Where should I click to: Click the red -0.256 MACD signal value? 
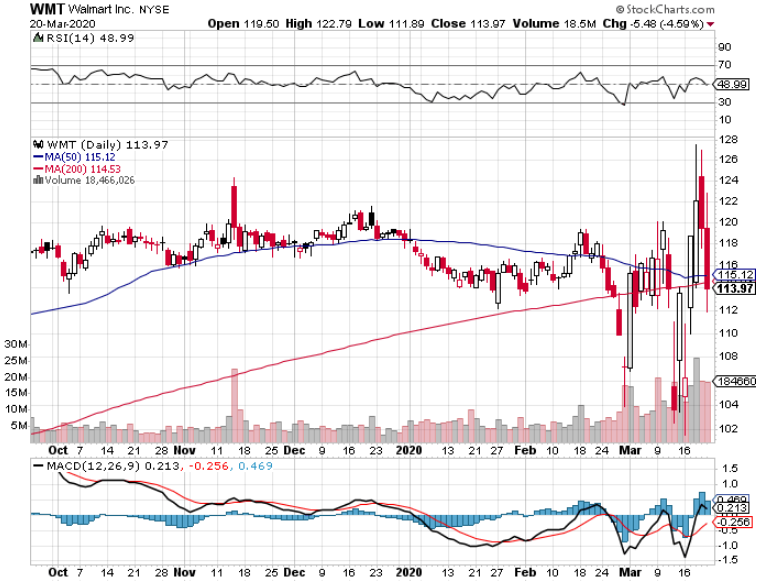(x=208, y=466)
